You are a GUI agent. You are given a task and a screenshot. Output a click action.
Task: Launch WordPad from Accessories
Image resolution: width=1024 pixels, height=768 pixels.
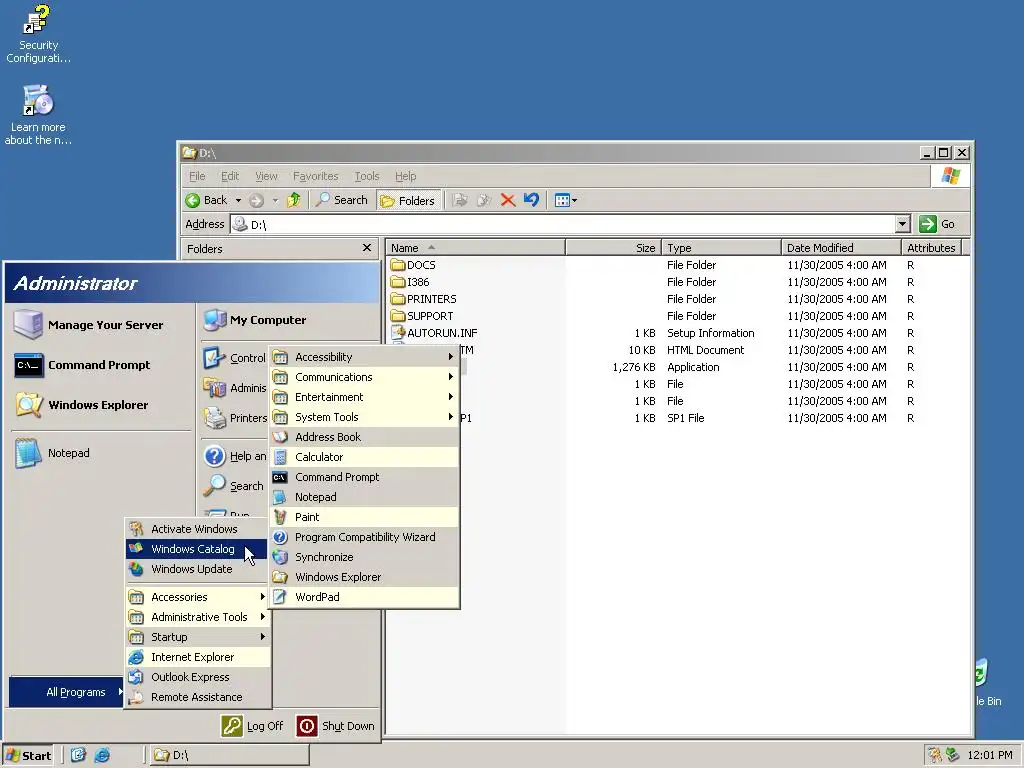[364, 597]
